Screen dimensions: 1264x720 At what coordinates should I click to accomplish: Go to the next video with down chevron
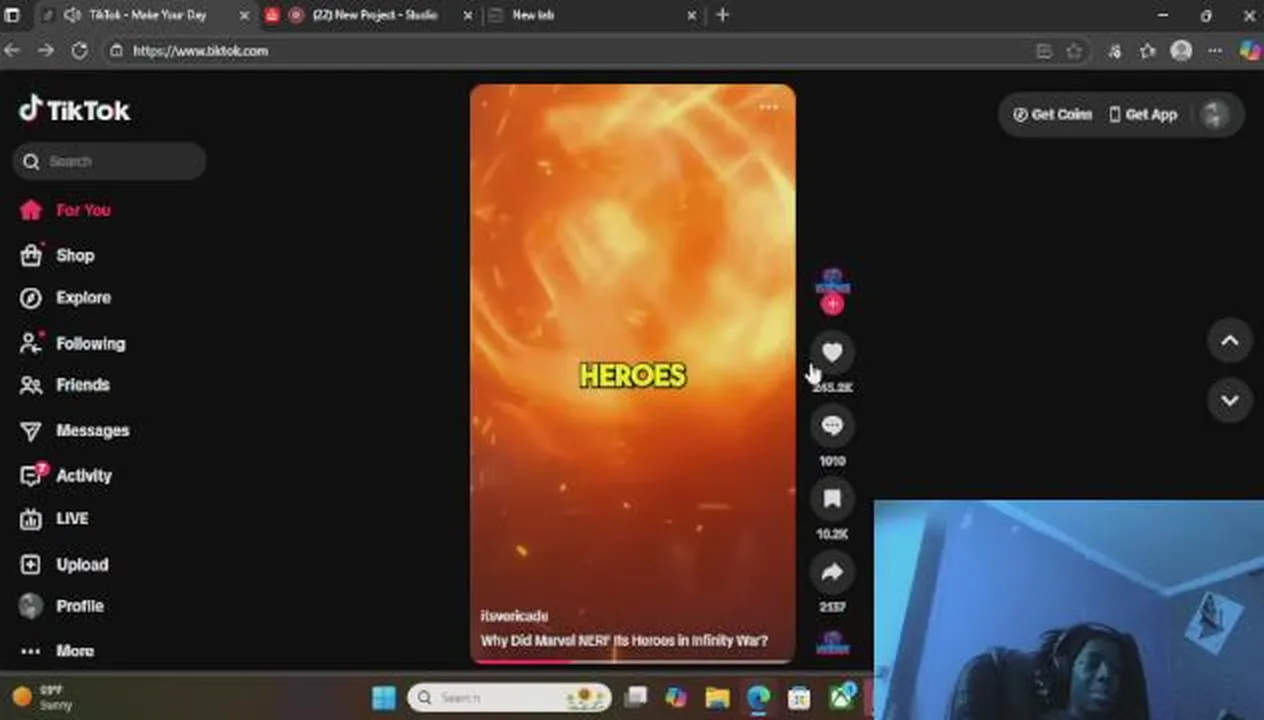[x=1230, y=400]
